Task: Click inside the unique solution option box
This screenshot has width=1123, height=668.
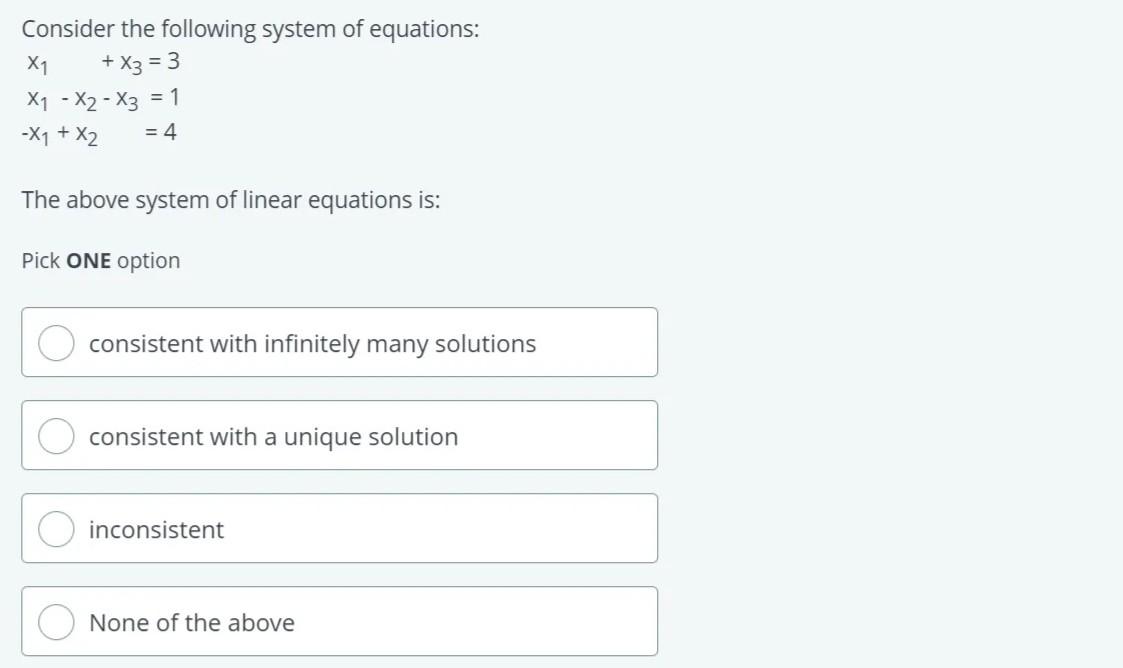Action: point(340,435)
